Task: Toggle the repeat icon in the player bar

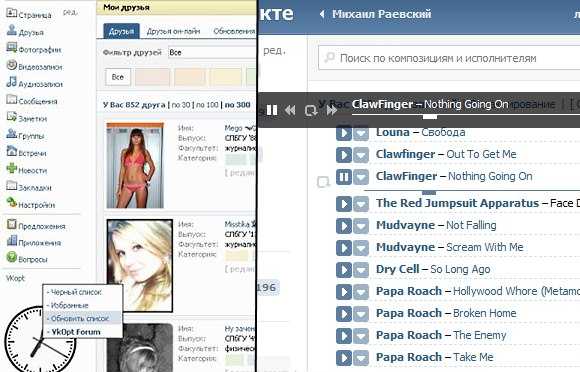Action: [x=311, y=110]
